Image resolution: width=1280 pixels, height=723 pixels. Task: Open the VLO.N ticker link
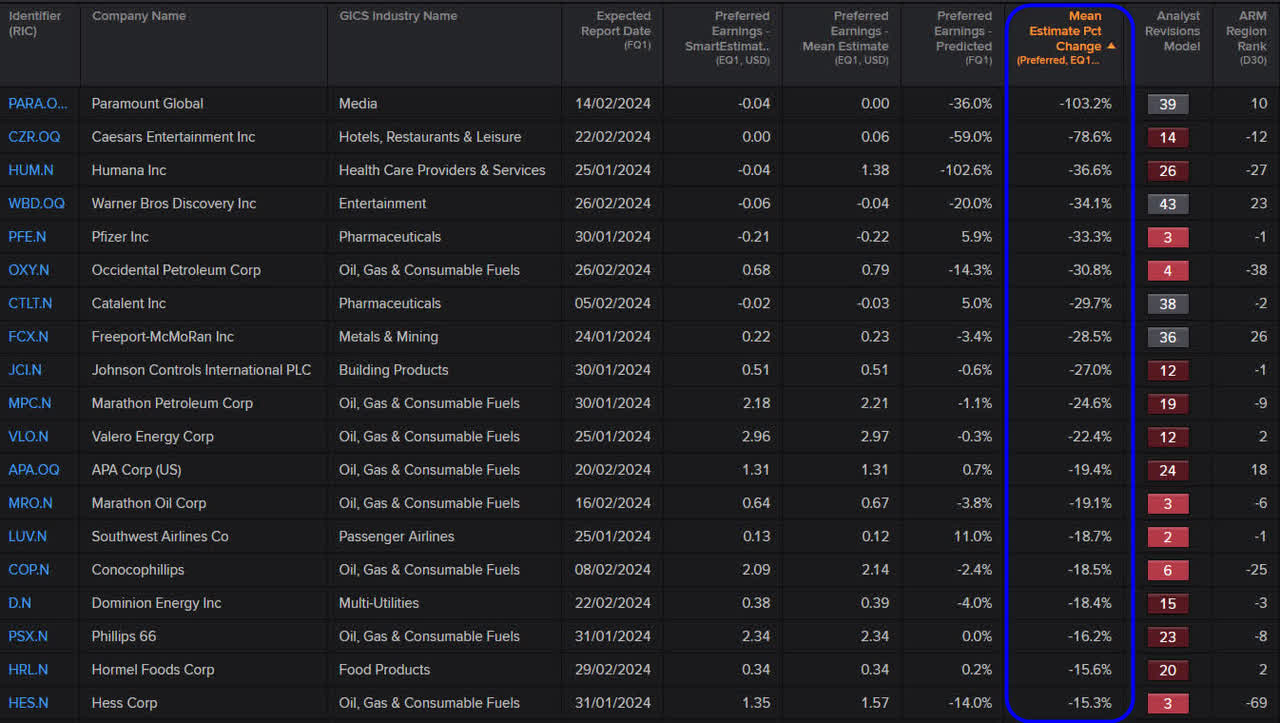click(28, 437)
